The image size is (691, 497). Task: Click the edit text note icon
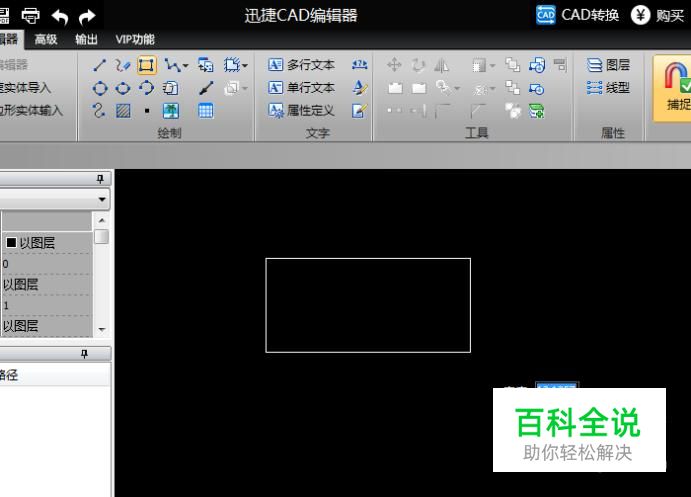click(359, 111)
